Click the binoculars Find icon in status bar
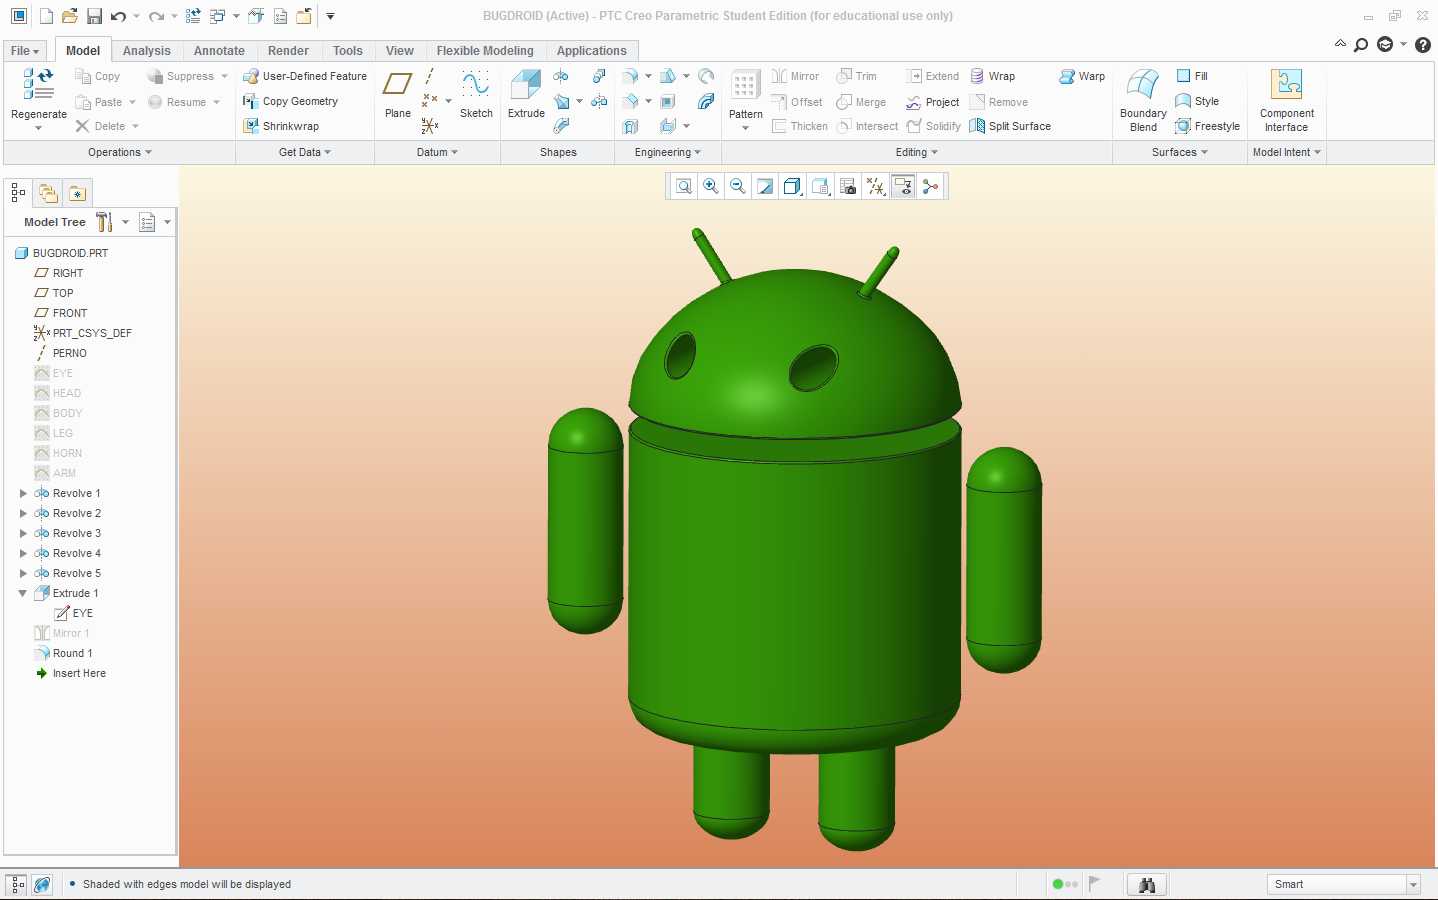 tap(1147, 884)
